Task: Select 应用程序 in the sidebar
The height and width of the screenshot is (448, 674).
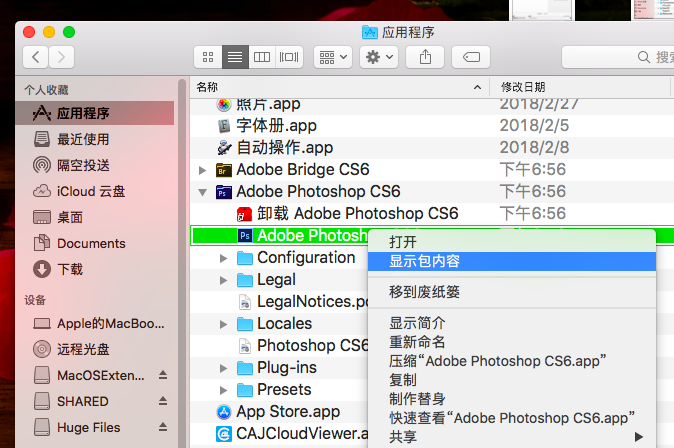Action: point(95,113)
